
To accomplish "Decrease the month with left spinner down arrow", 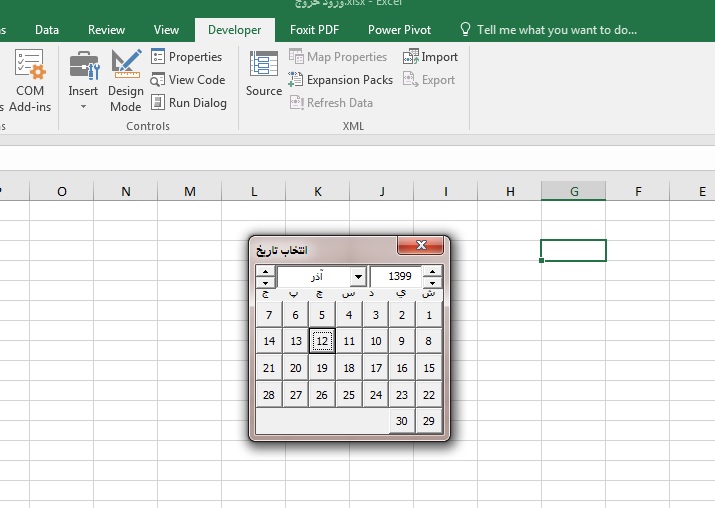I will [265, 283].
